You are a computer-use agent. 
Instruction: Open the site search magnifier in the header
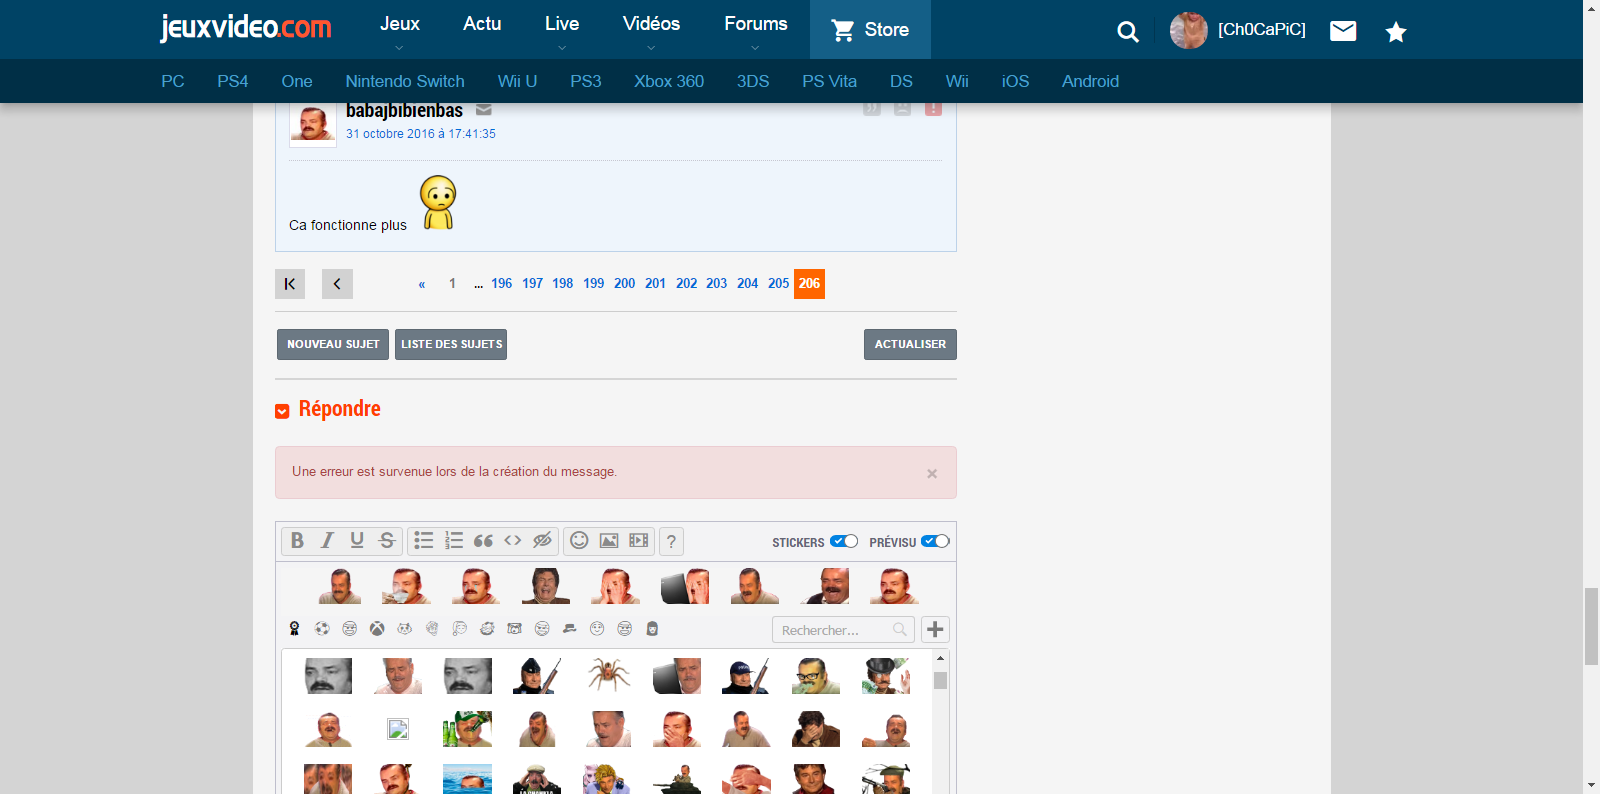1127,32
